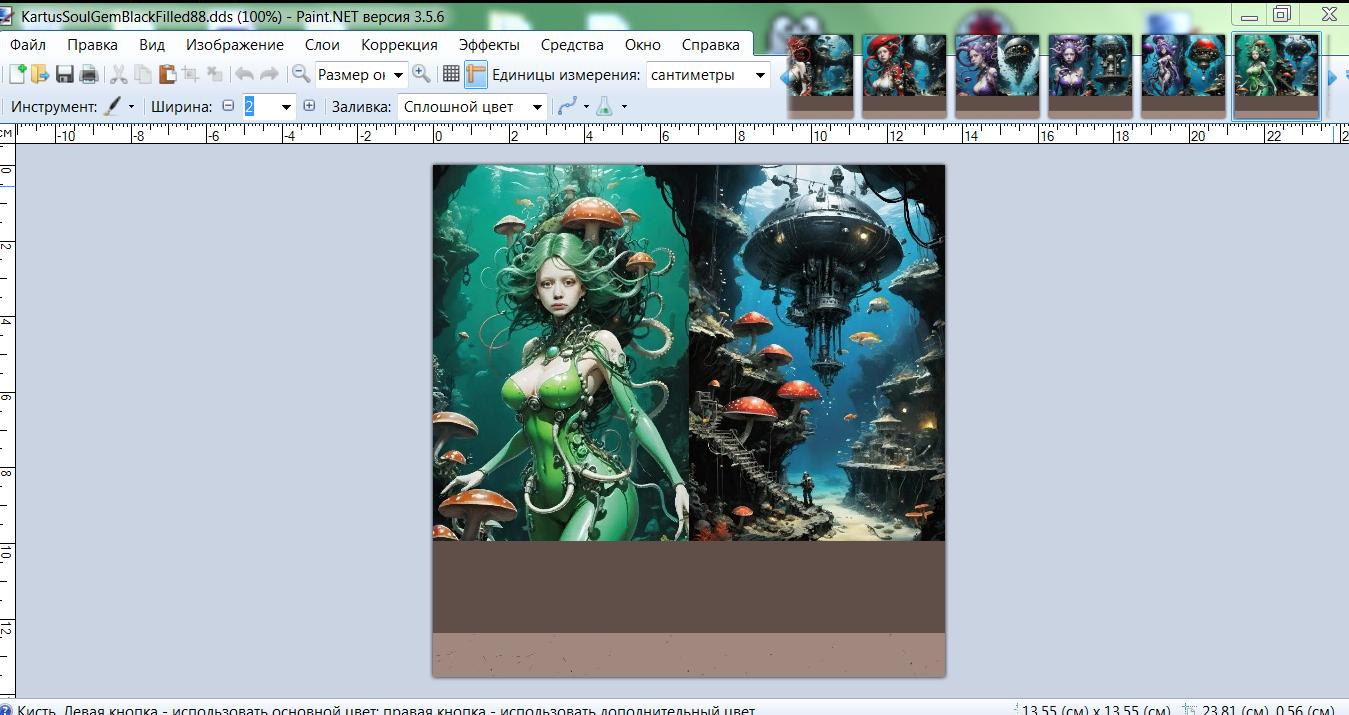Viewport: 1349px width, 715px height.
Task: Expand the measurement units dropdown
Action: (760, 75)
